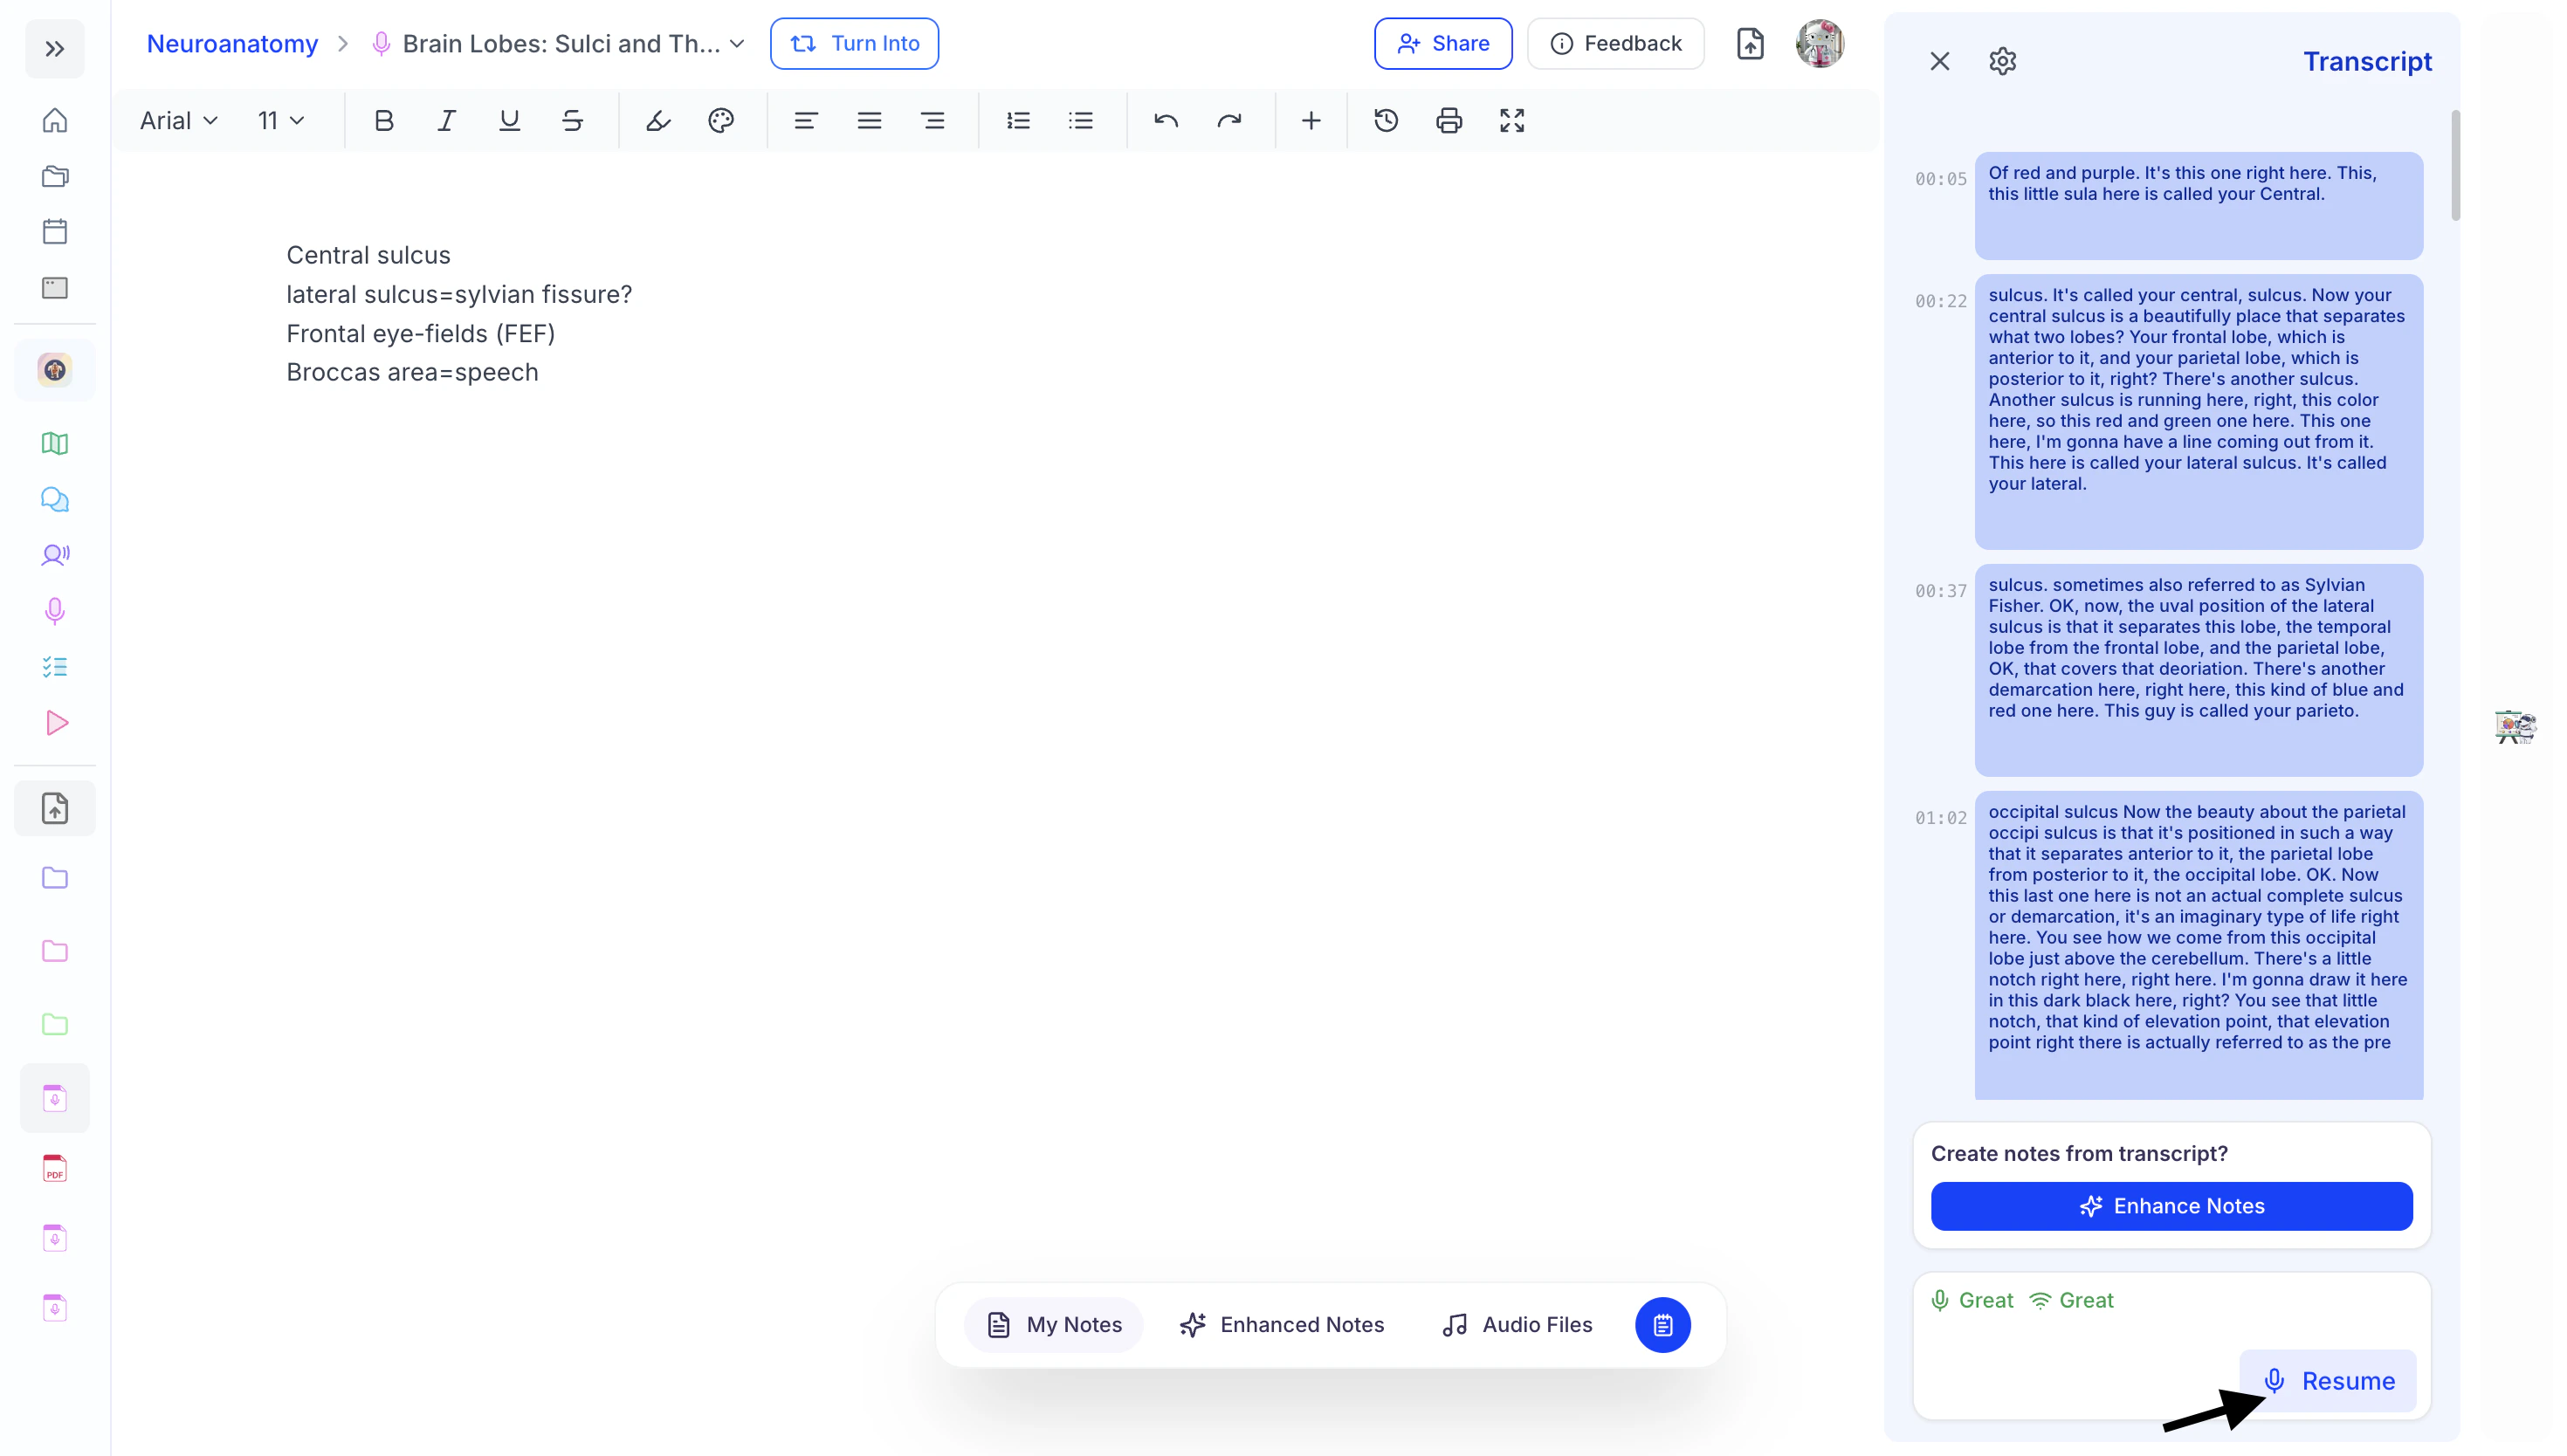Switch to the Enhanced Notes tab
The width and height of the screenshot is (2567, 1456).
click(1282, 1324)
